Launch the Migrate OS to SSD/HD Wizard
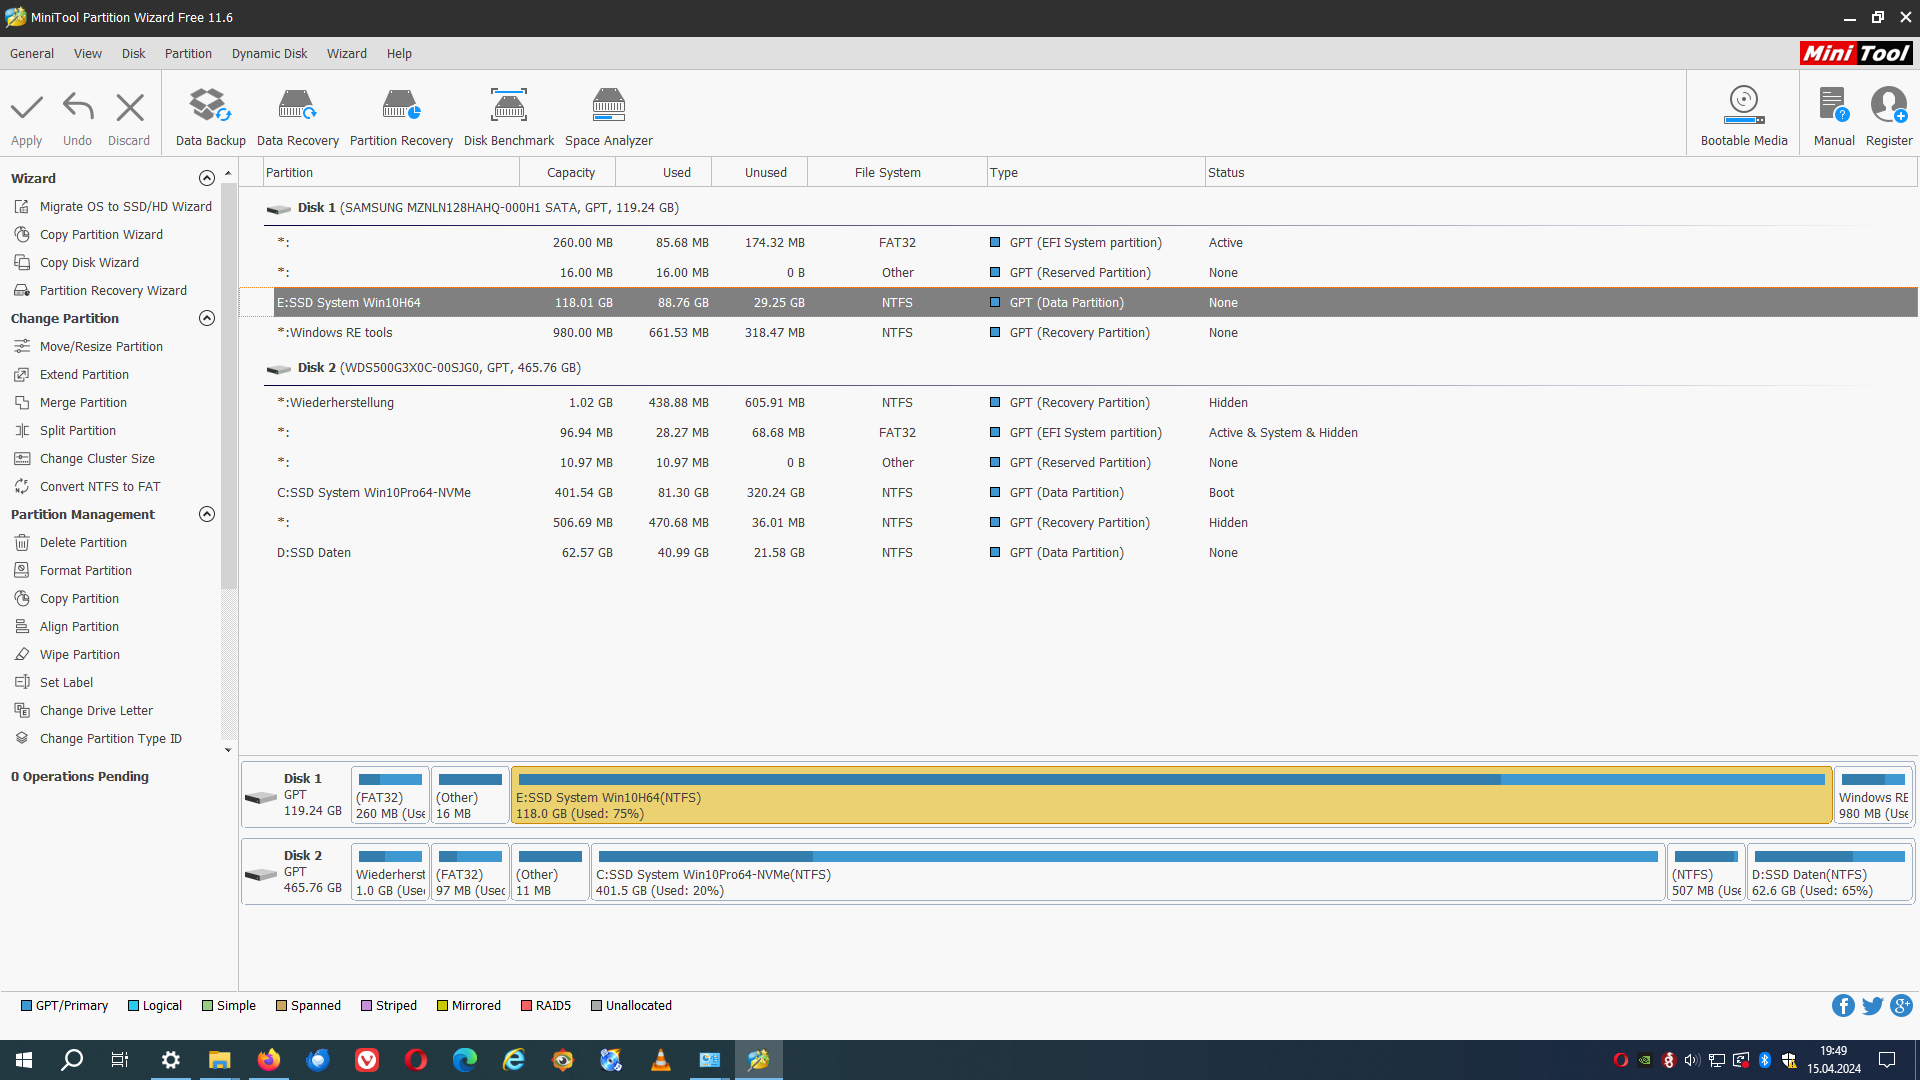1920x1080 pixels. 125,206
